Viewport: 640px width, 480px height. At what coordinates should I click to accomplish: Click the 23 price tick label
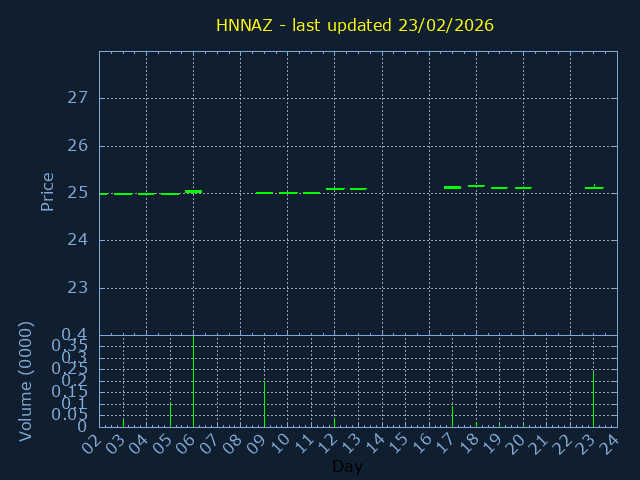(x=78, y=288)
